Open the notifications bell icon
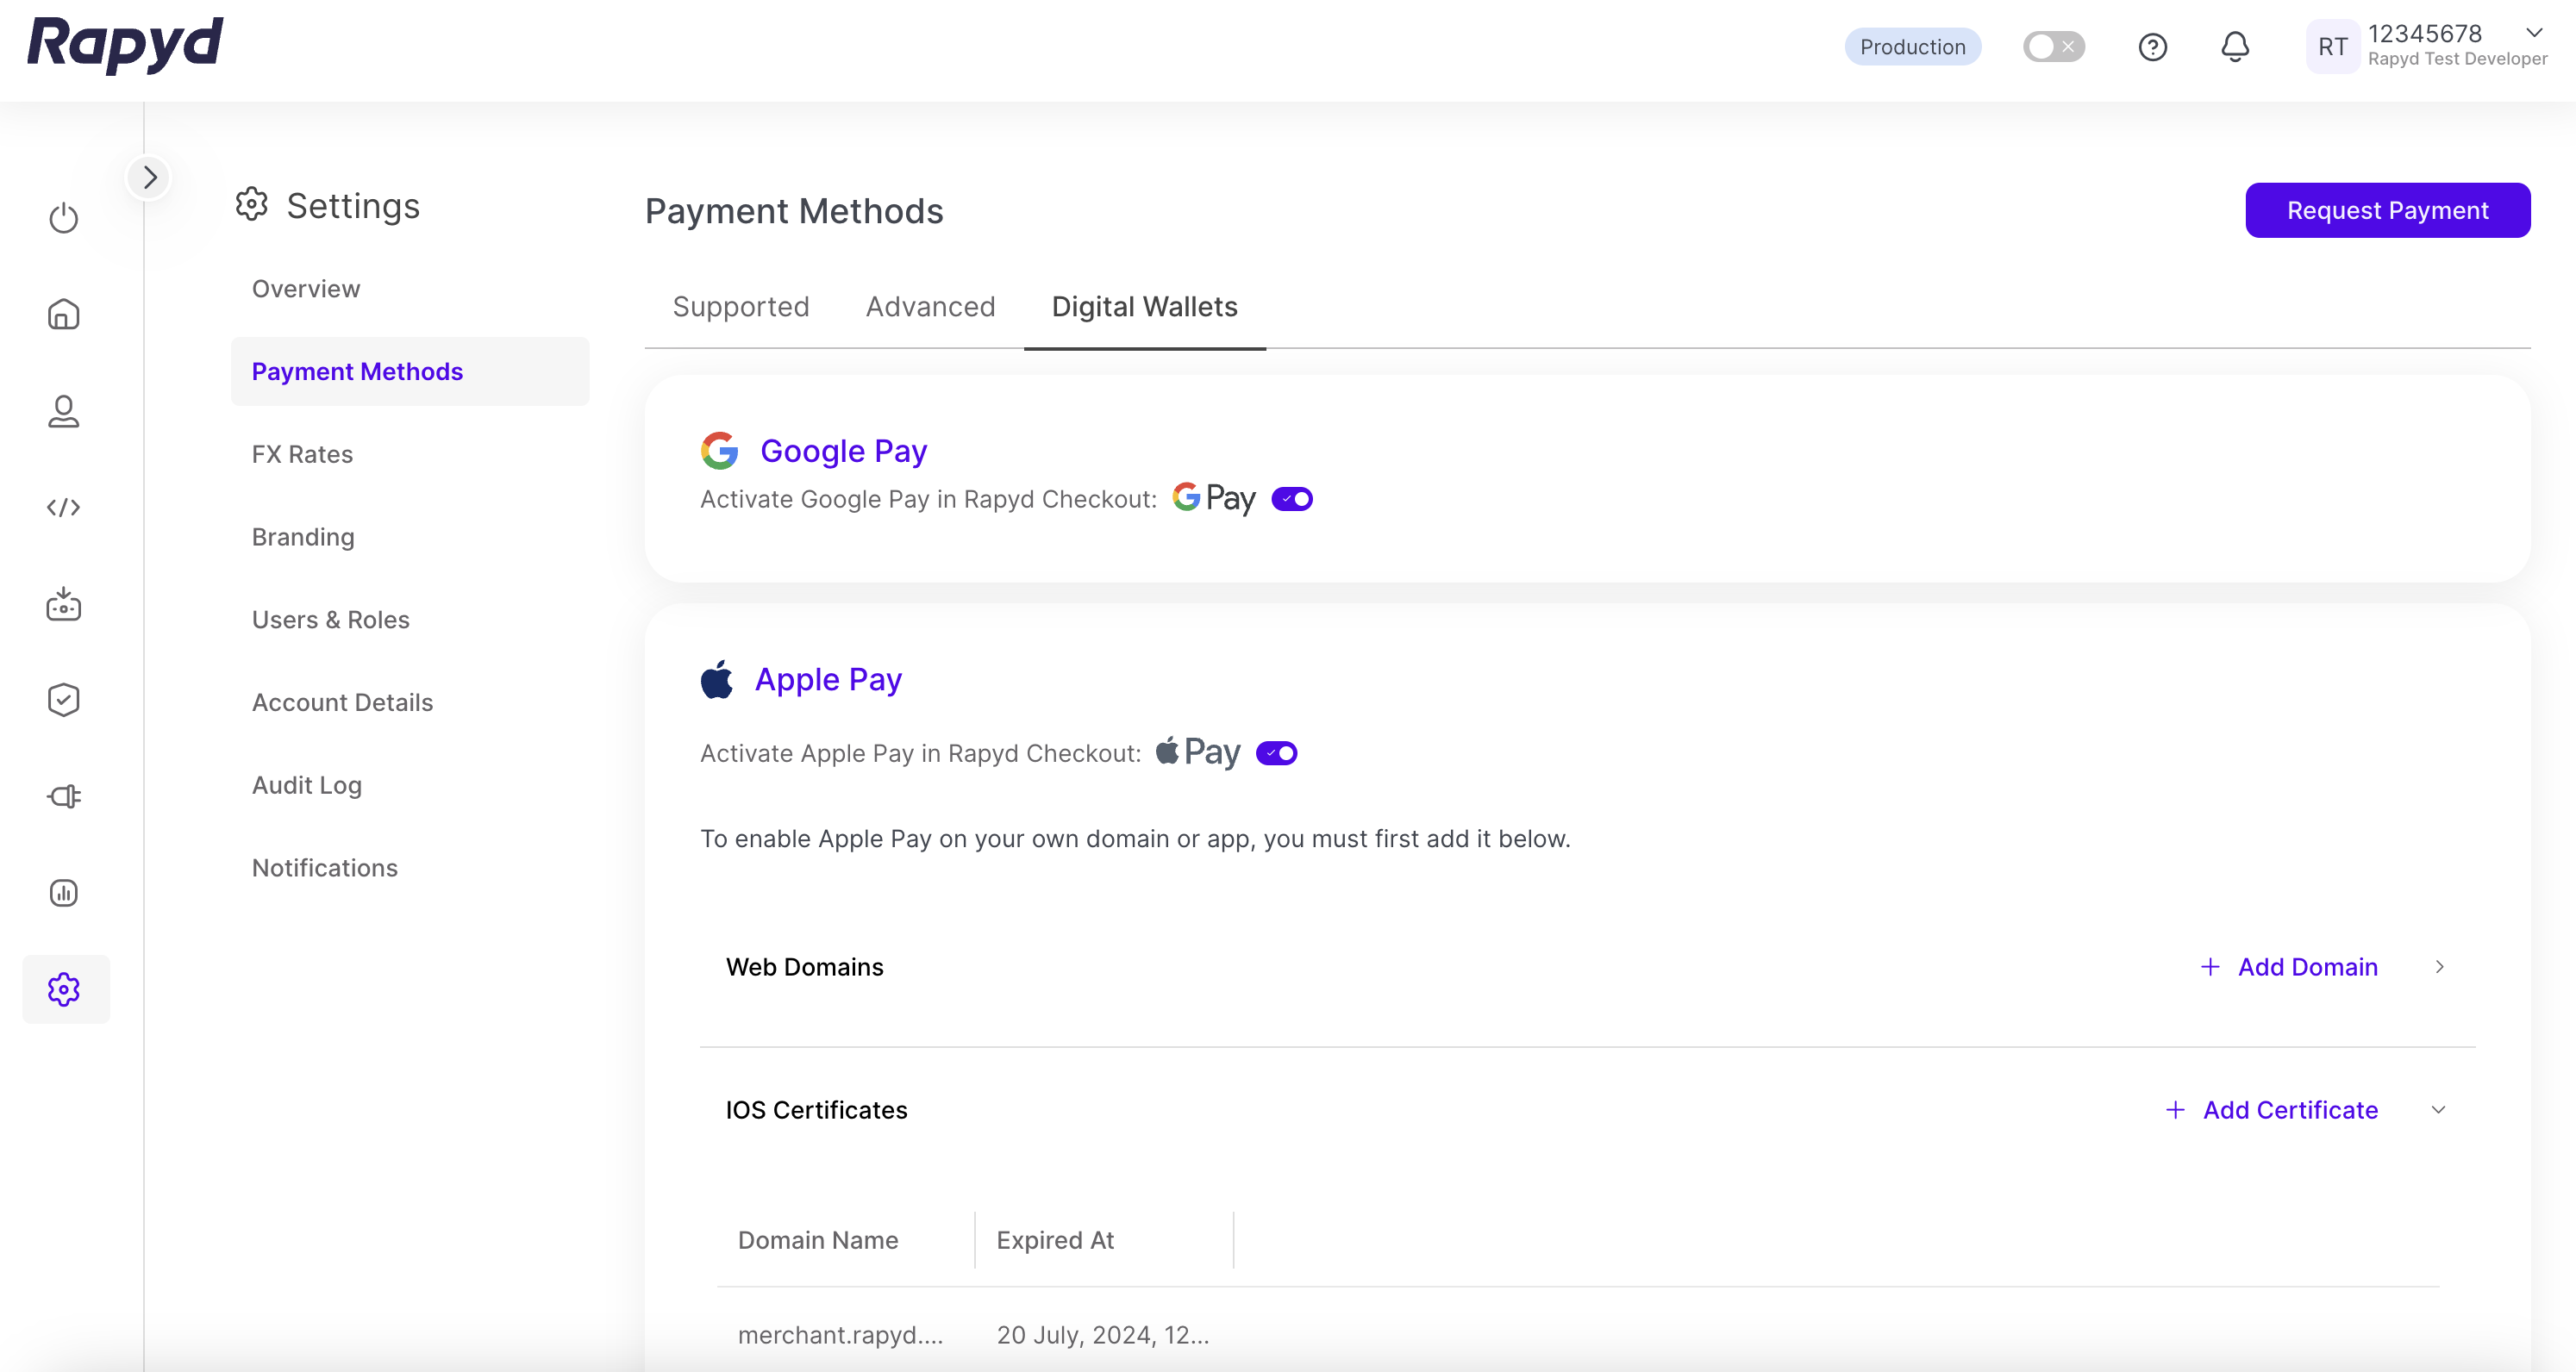Screen dimensions: 2576x1372 point(2235,47)
